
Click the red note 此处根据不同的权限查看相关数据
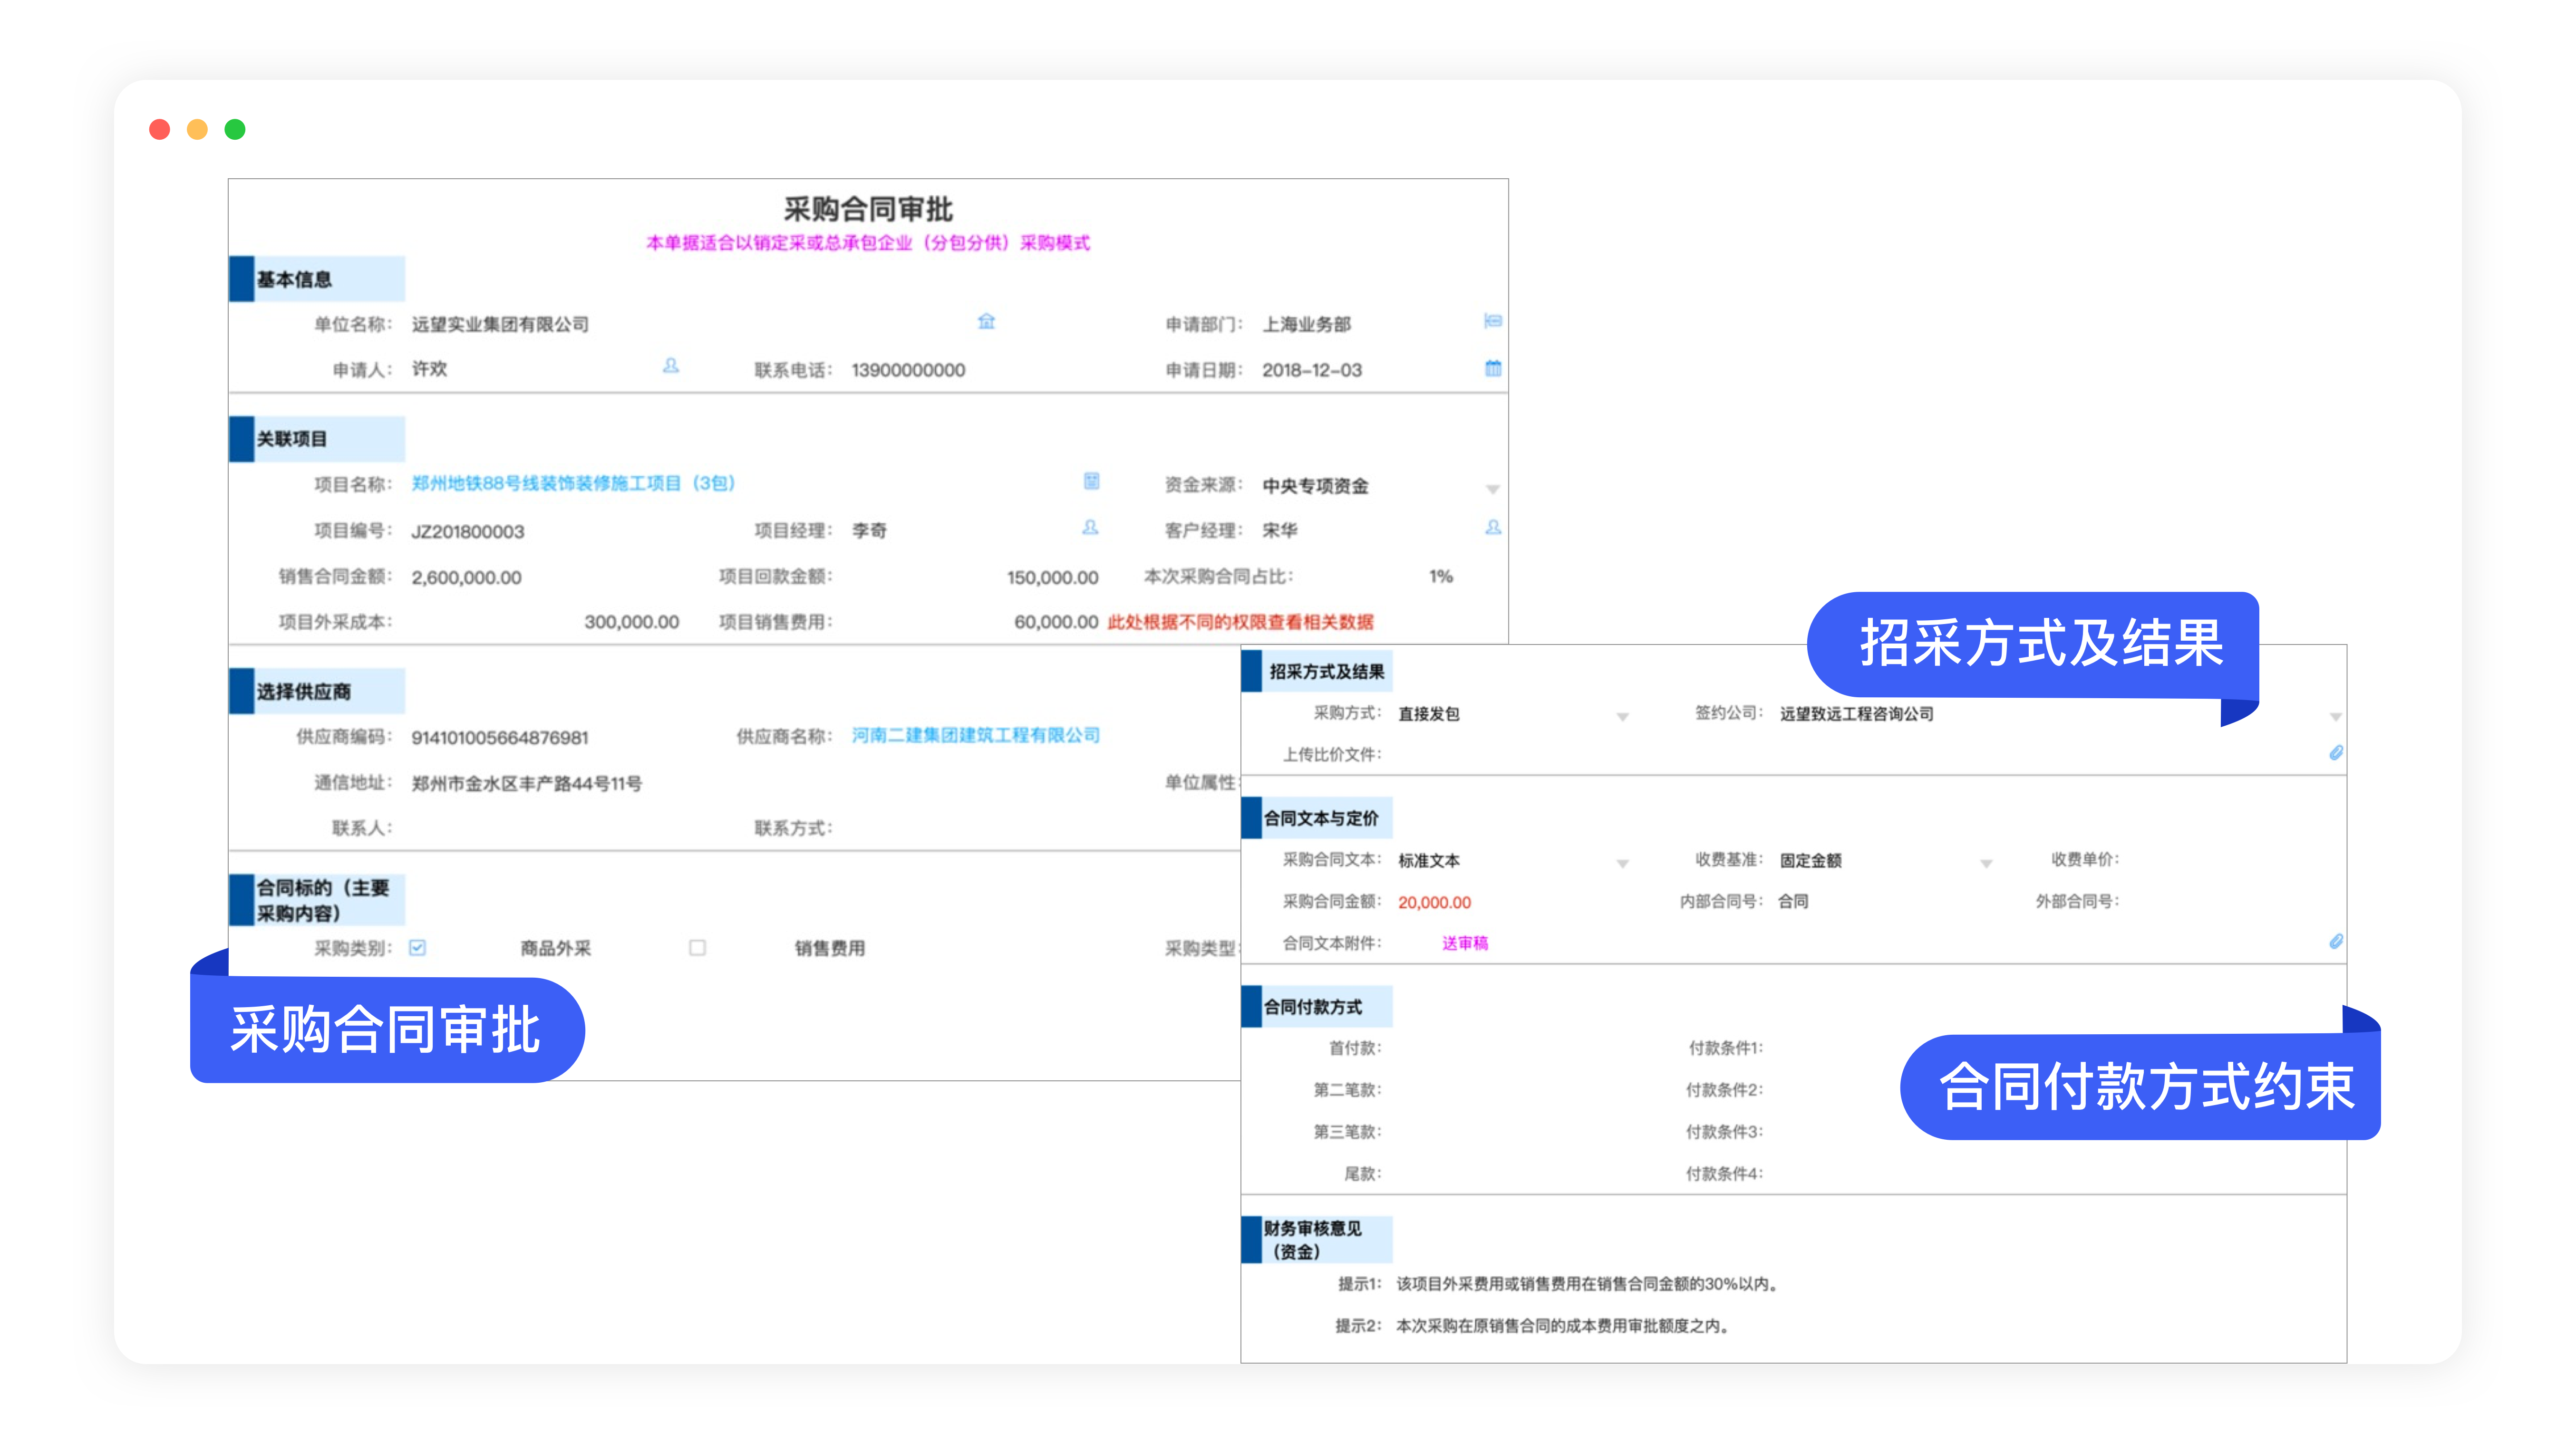(x=1240, y=622)
